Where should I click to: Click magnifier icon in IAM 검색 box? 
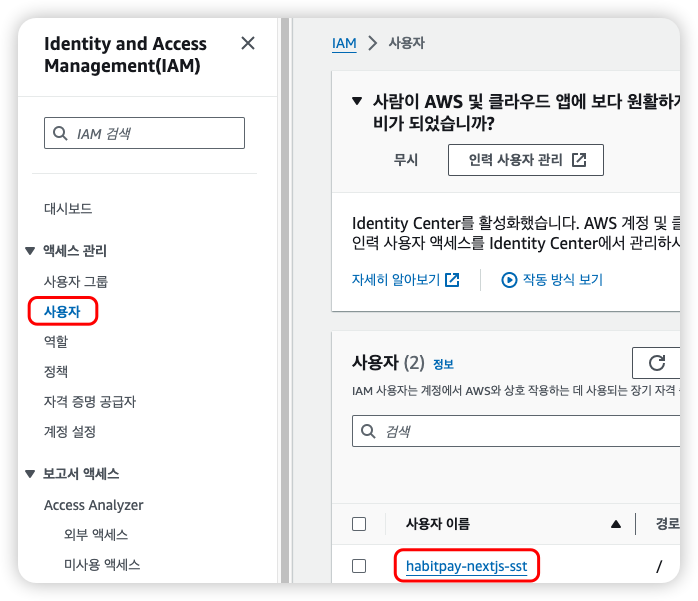61,133
